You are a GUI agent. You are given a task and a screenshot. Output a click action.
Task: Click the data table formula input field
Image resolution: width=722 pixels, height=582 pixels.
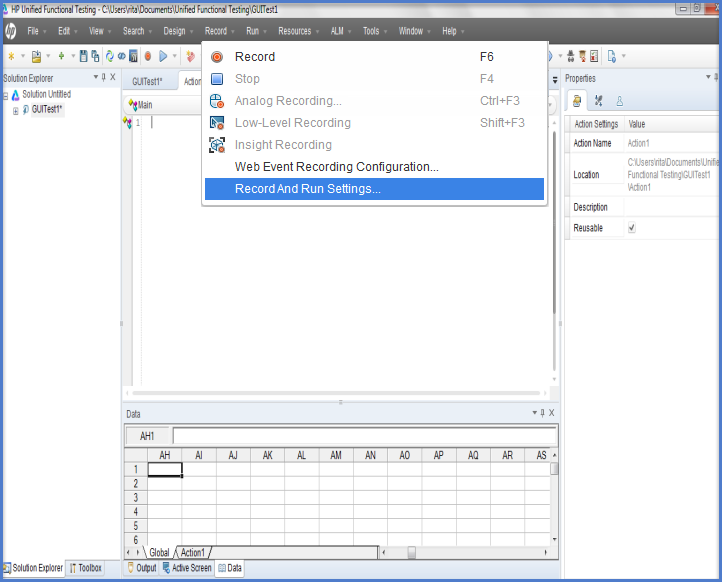point(365,436)
